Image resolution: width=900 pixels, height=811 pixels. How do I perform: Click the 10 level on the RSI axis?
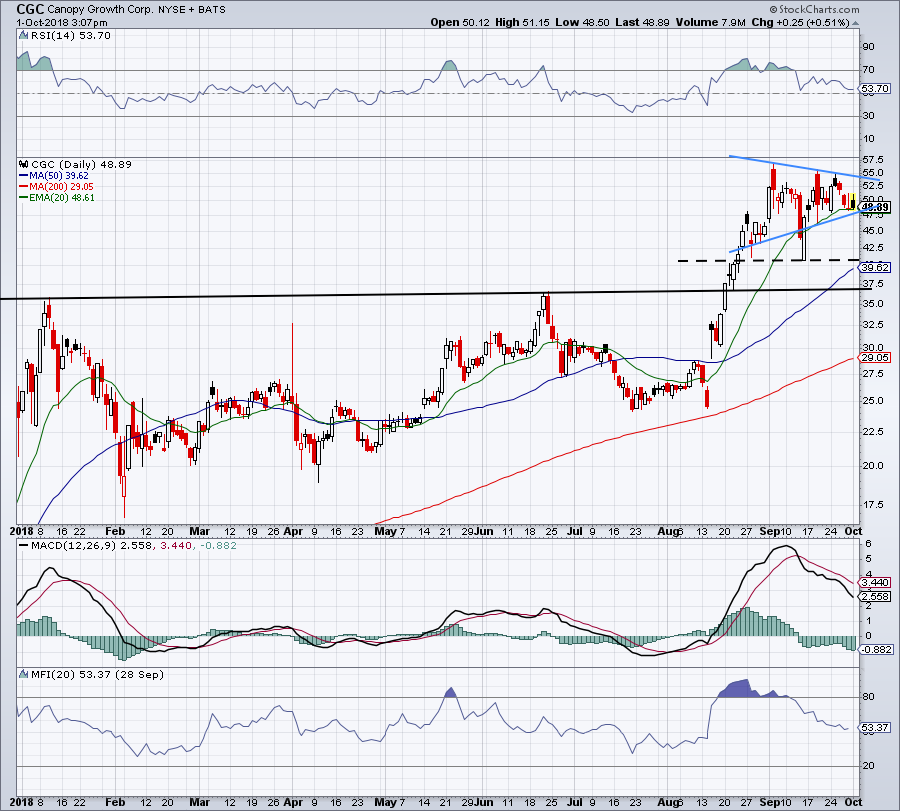(869, 139)
